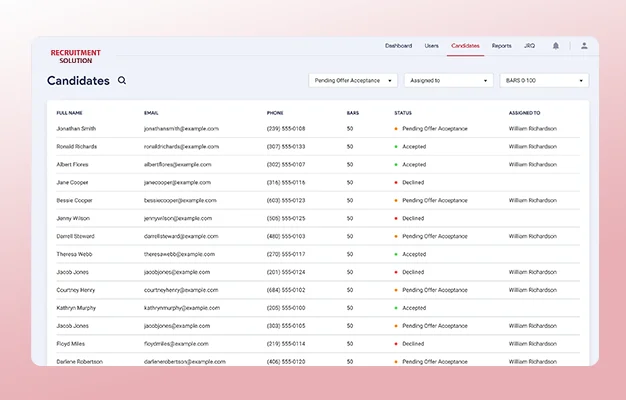This screenshot has height=400, width=626.
Task: Click phone number (302) 555-0107
Action: point(286,164)
